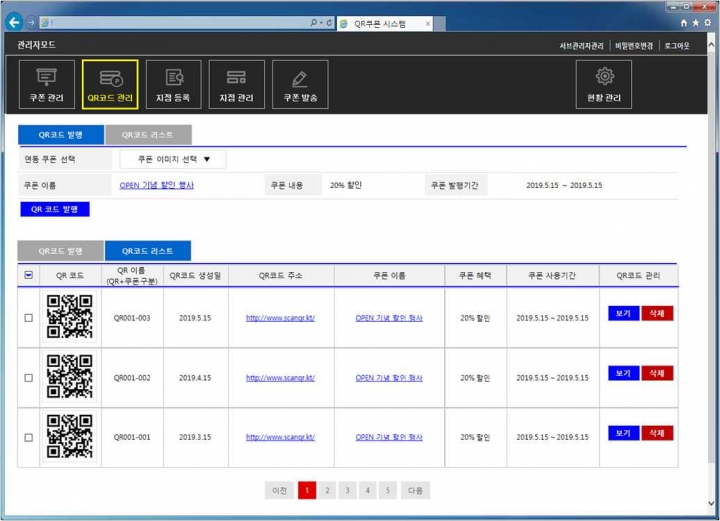
Task: Click QR code image for QR001-003
Action: 70,317
